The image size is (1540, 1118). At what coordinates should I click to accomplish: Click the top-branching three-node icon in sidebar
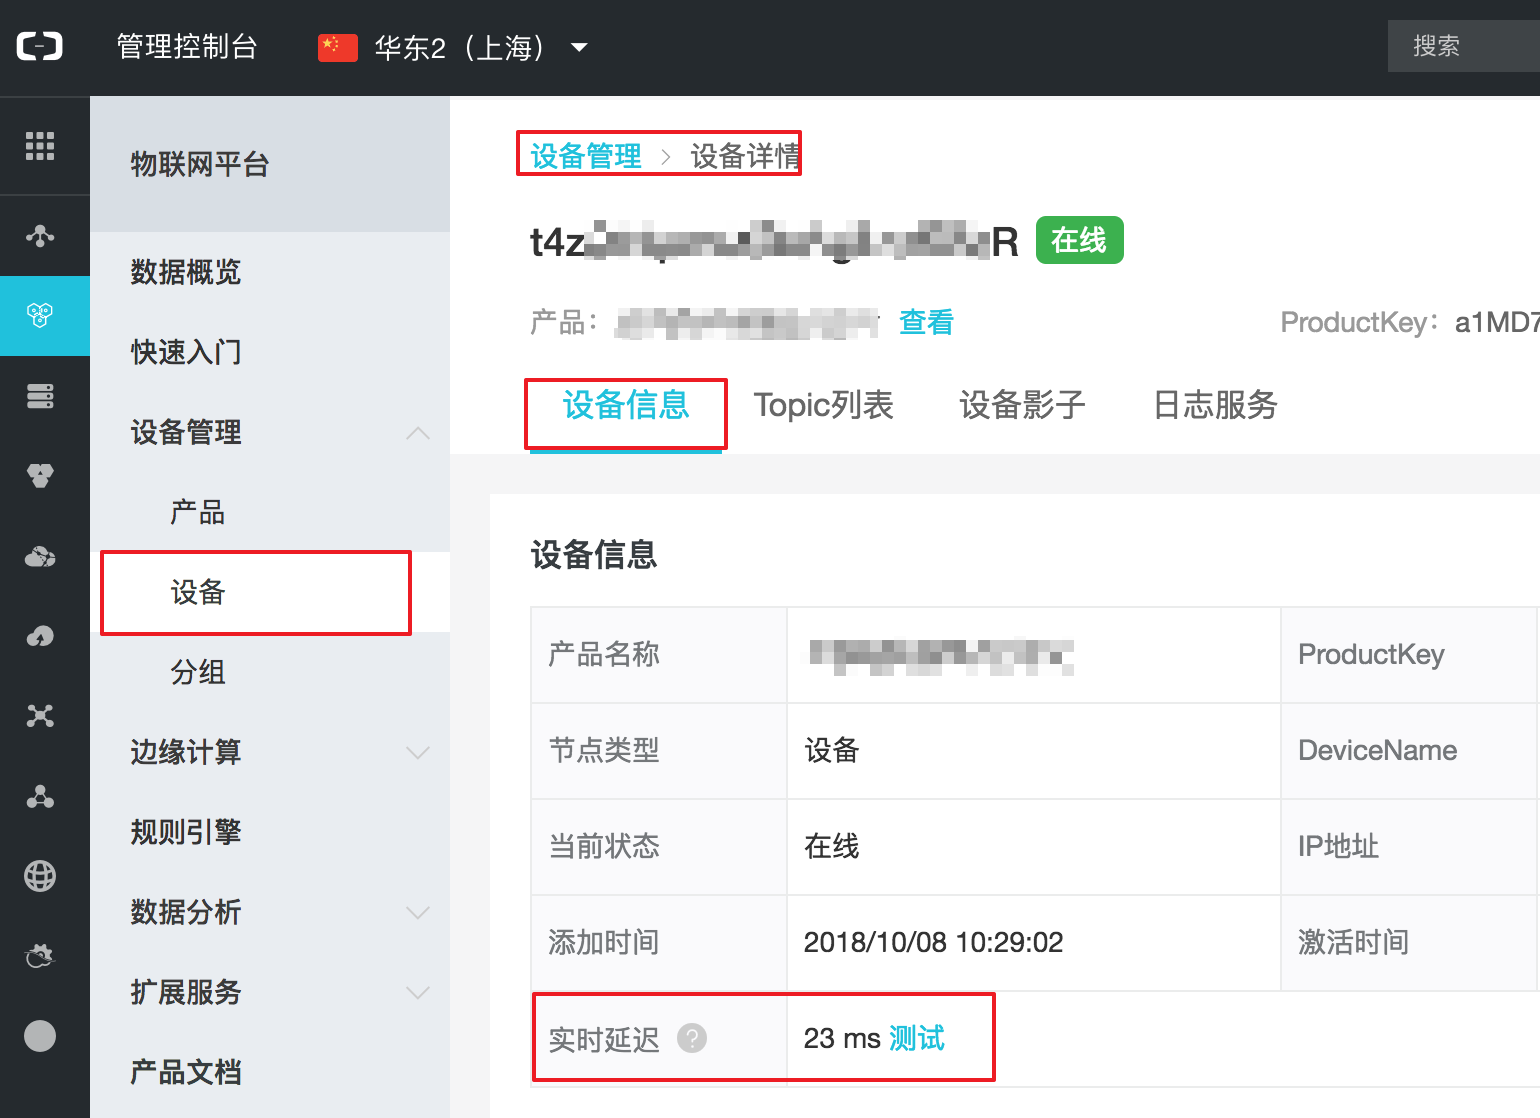pos(40,236)
